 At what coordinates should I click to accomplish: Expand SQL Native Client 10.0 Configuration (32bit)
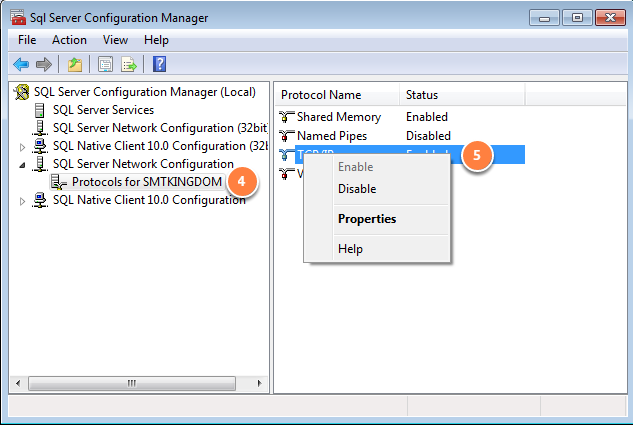[23, 147]
